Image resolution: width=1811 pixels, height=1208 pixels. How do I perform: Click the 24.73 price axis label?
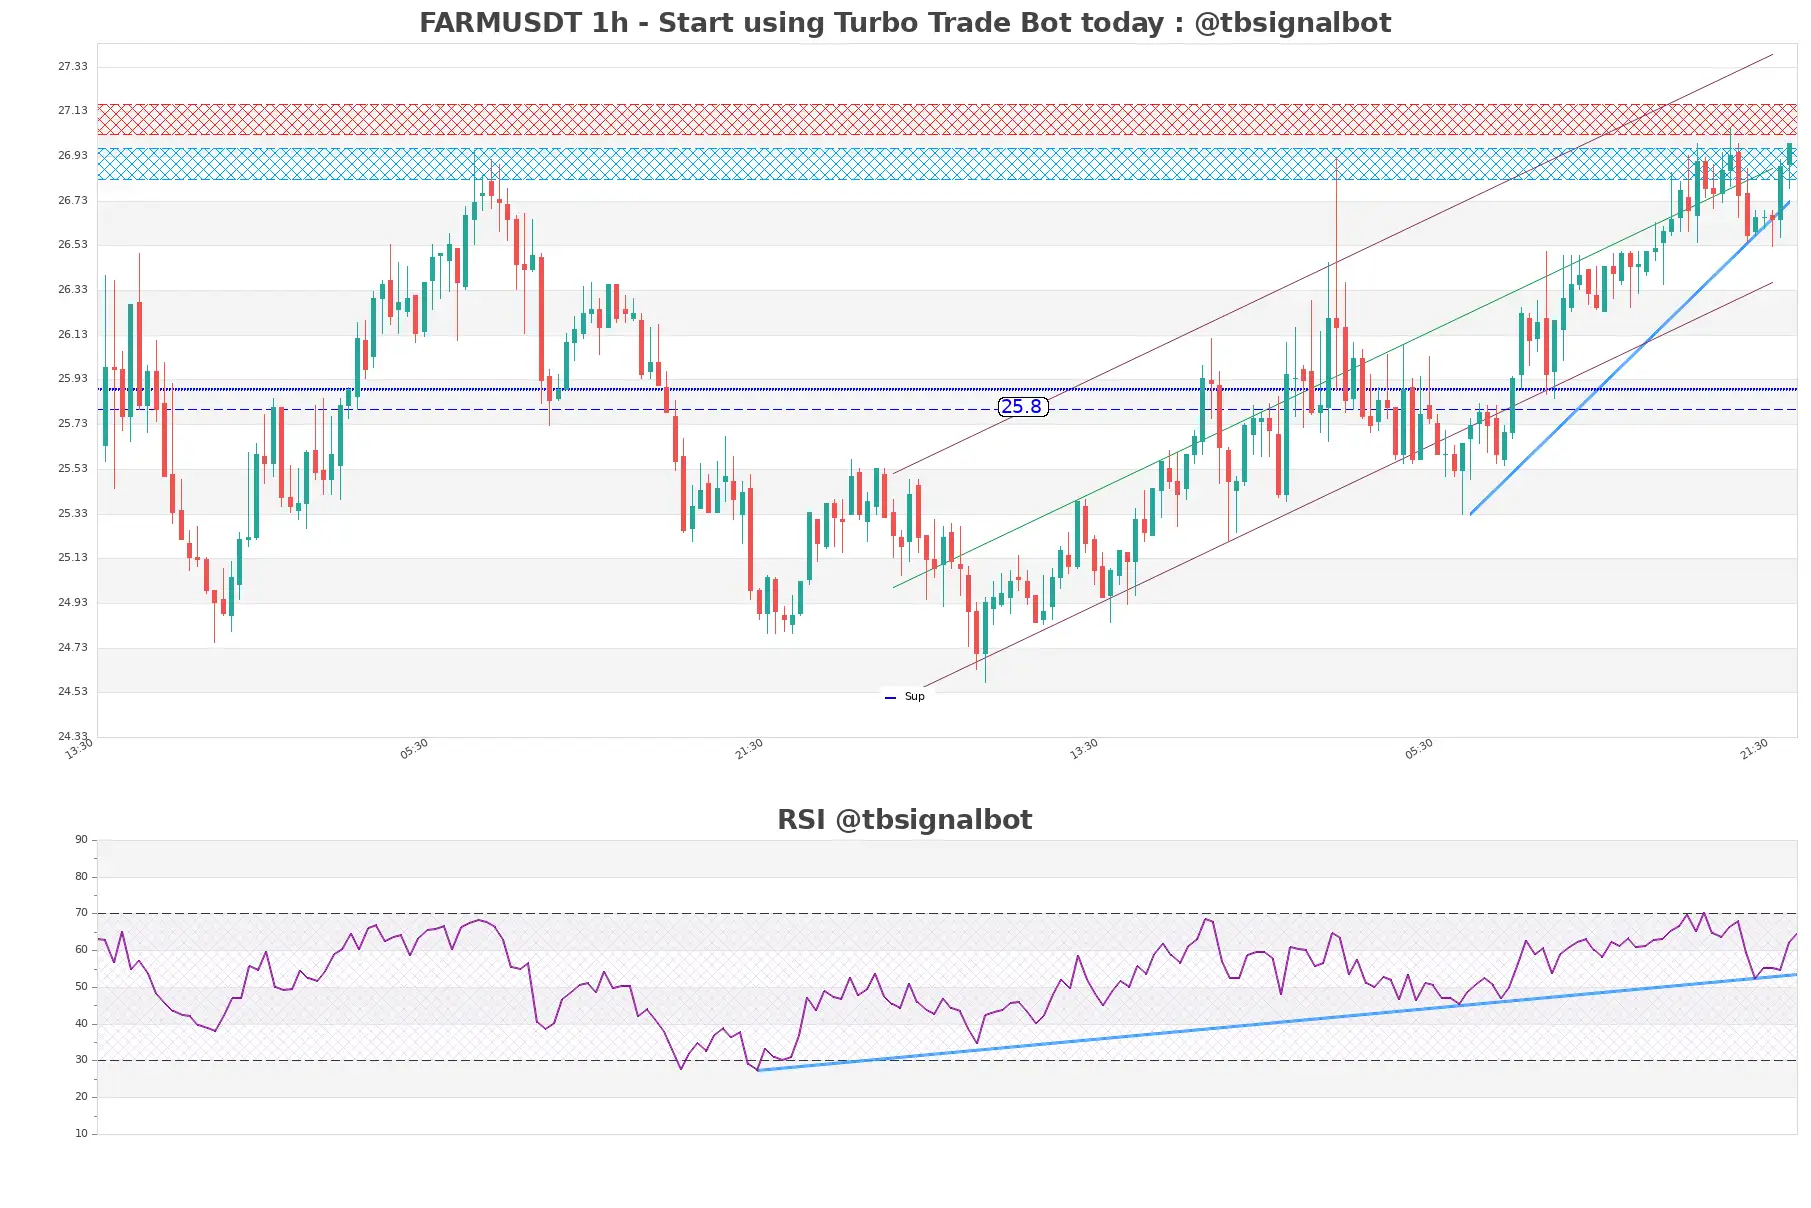(x=72, y=648)
